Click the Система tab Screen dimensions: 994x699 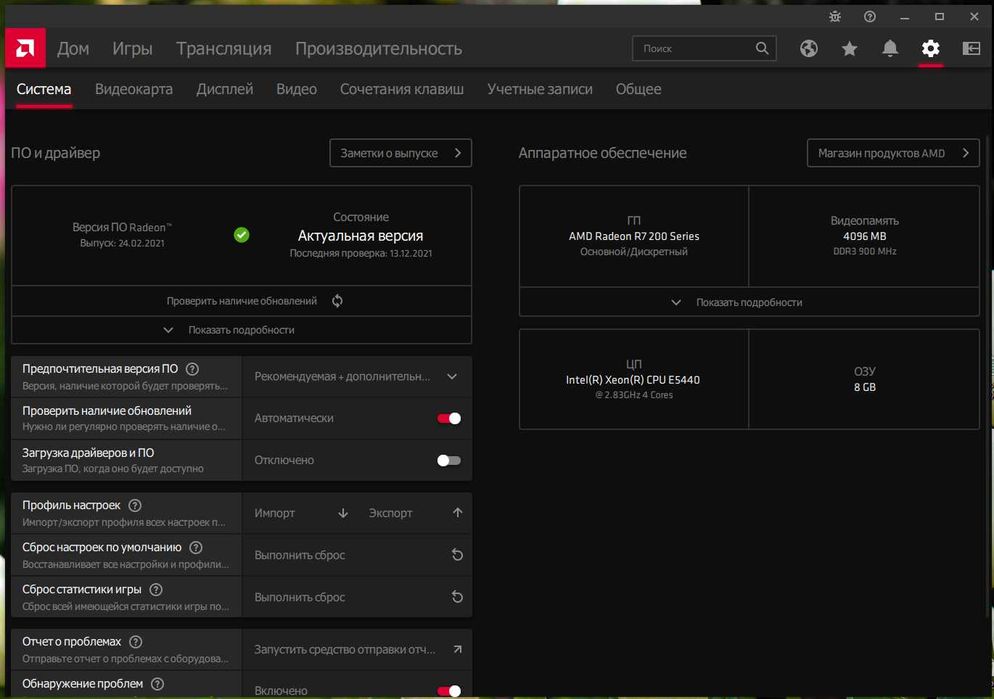tap(44, 89)
